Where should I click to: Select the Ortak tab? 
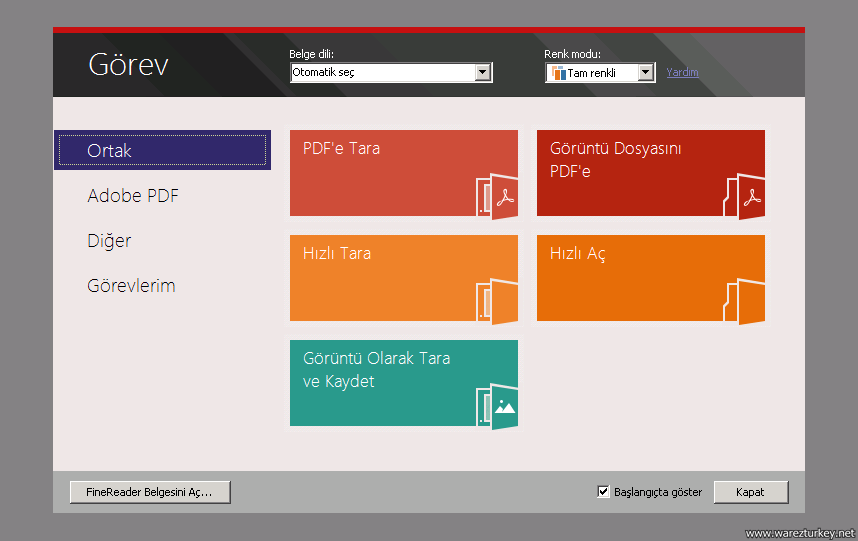[x=163, y=150]
